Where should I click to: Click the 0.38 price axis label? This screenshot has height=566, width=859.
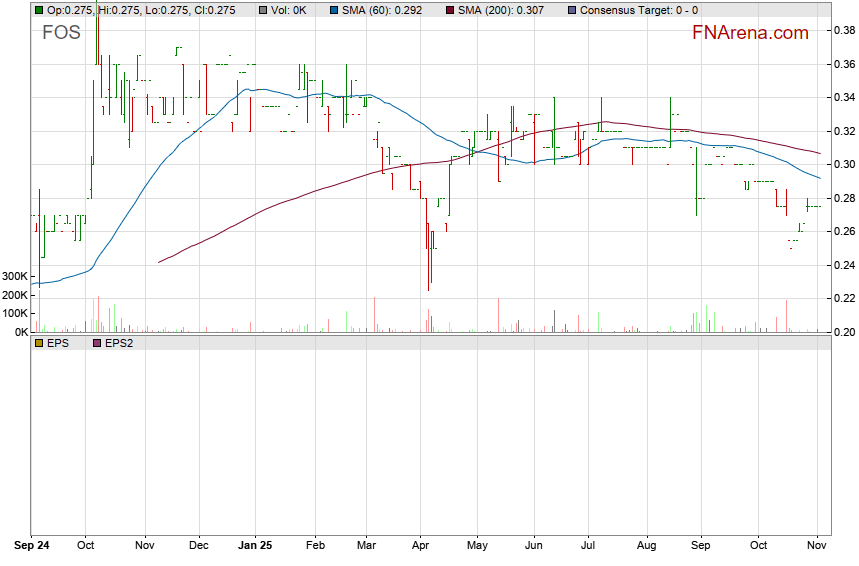843,31
